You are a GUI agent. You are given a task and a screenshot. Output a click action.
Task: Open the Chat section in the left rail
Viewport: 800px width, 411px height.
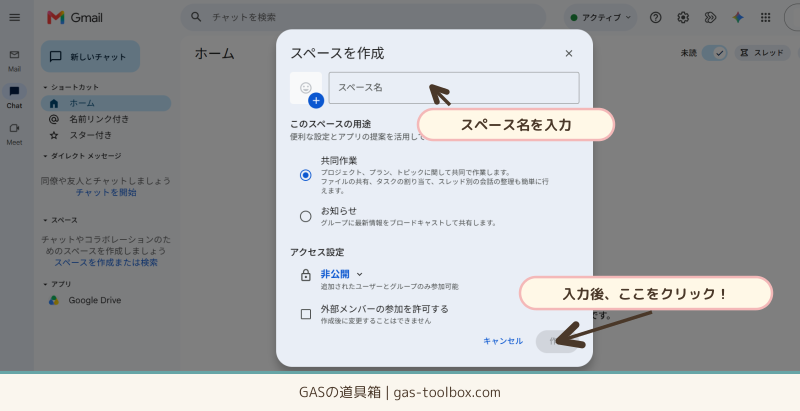point(14,97)
